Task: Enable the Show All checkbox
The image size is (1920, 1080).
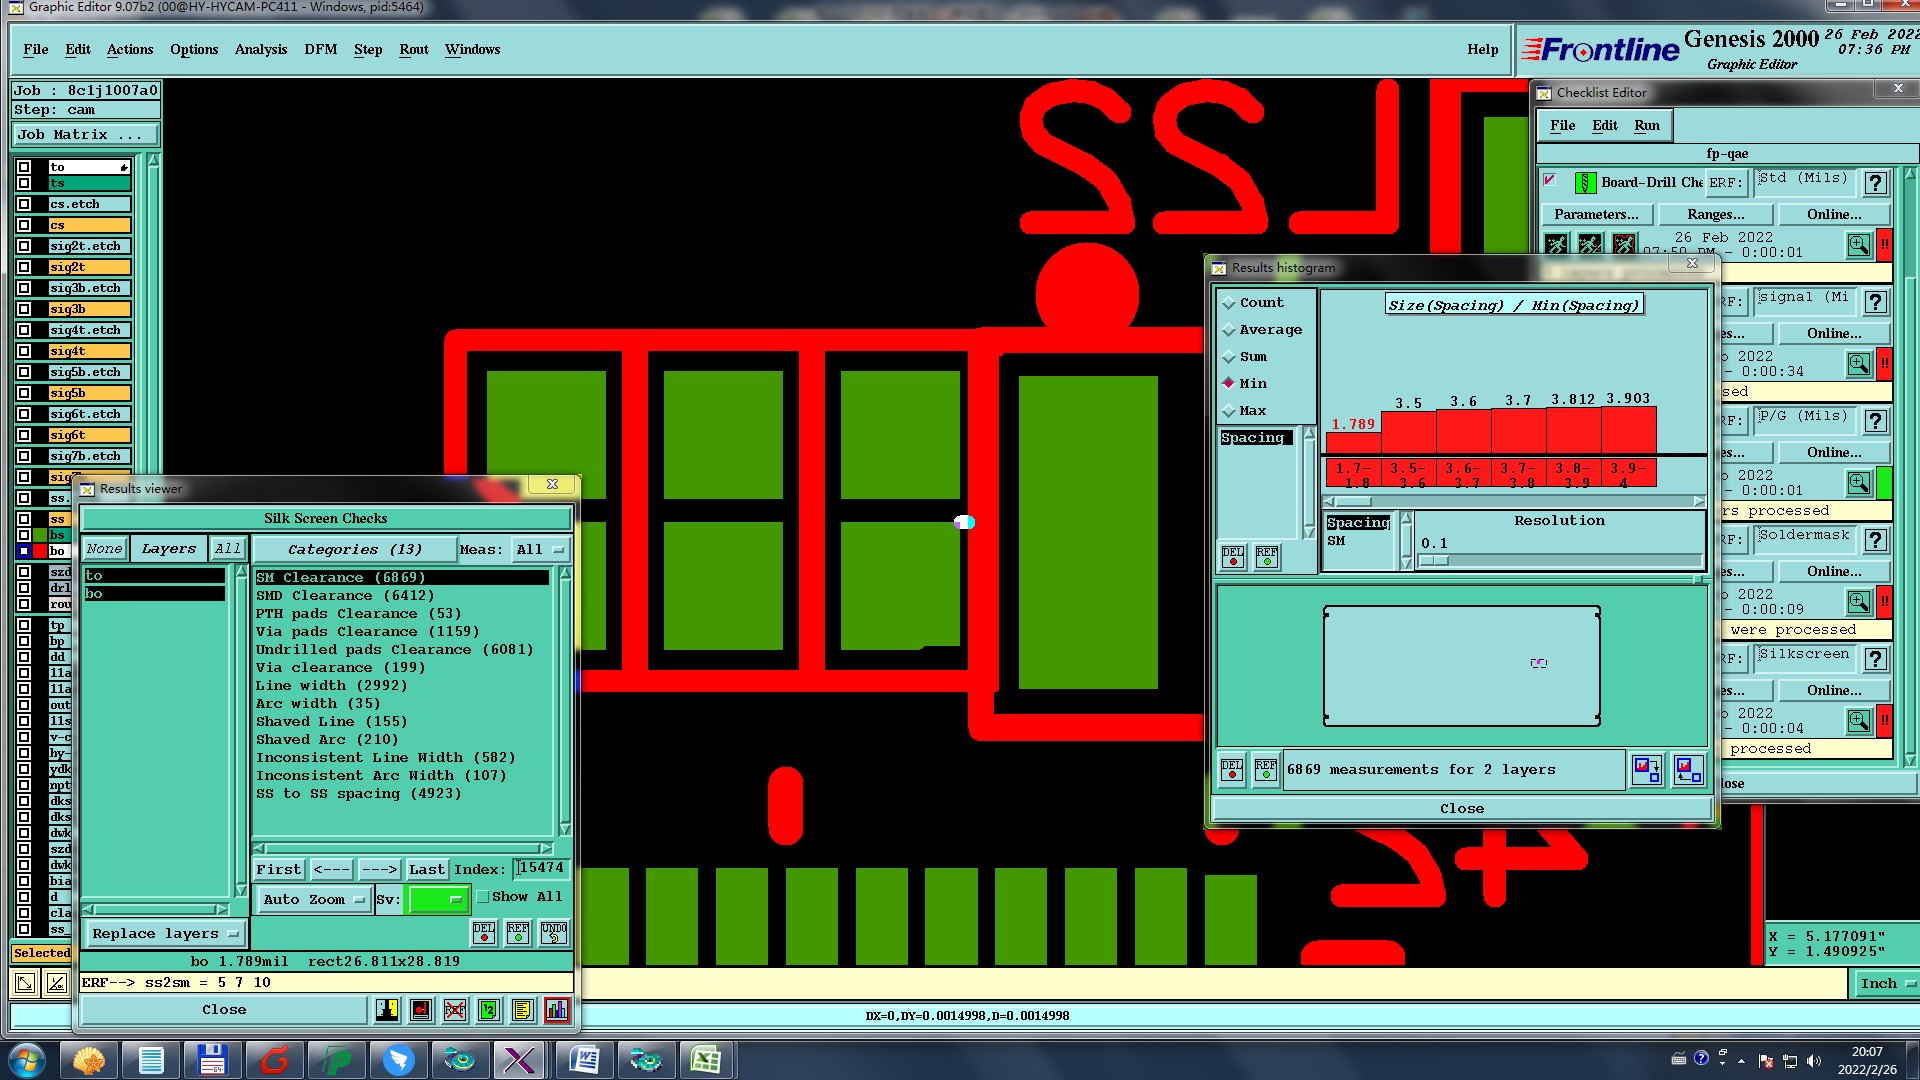Action: point(483,897)
